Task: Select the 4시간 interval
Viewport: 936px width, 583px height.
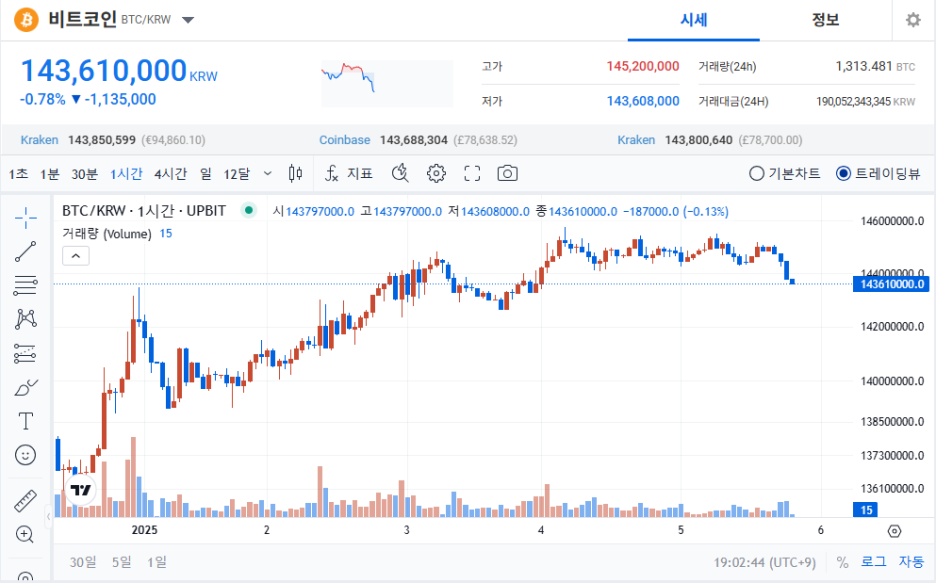Action: tap(171, 174)
